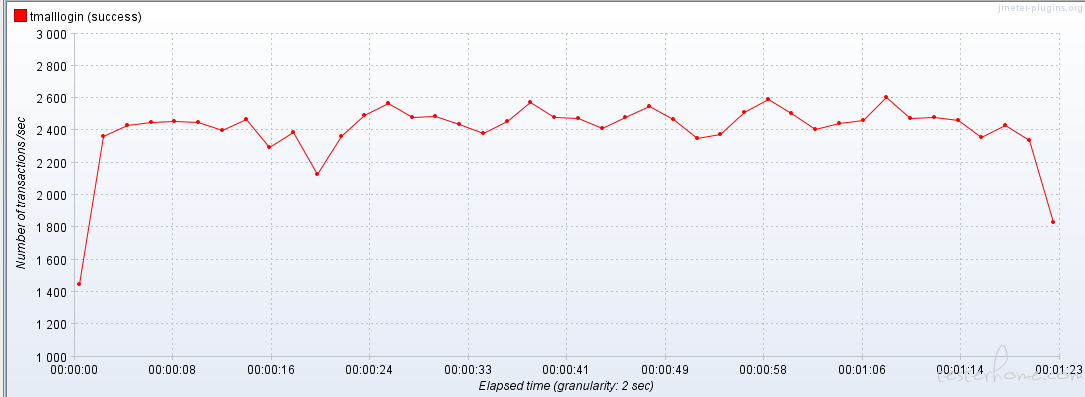Click the 00:01:23 x-axis label
Image resolution: width=1085 pixels, height=397 pixels.
coord(1059,369)
